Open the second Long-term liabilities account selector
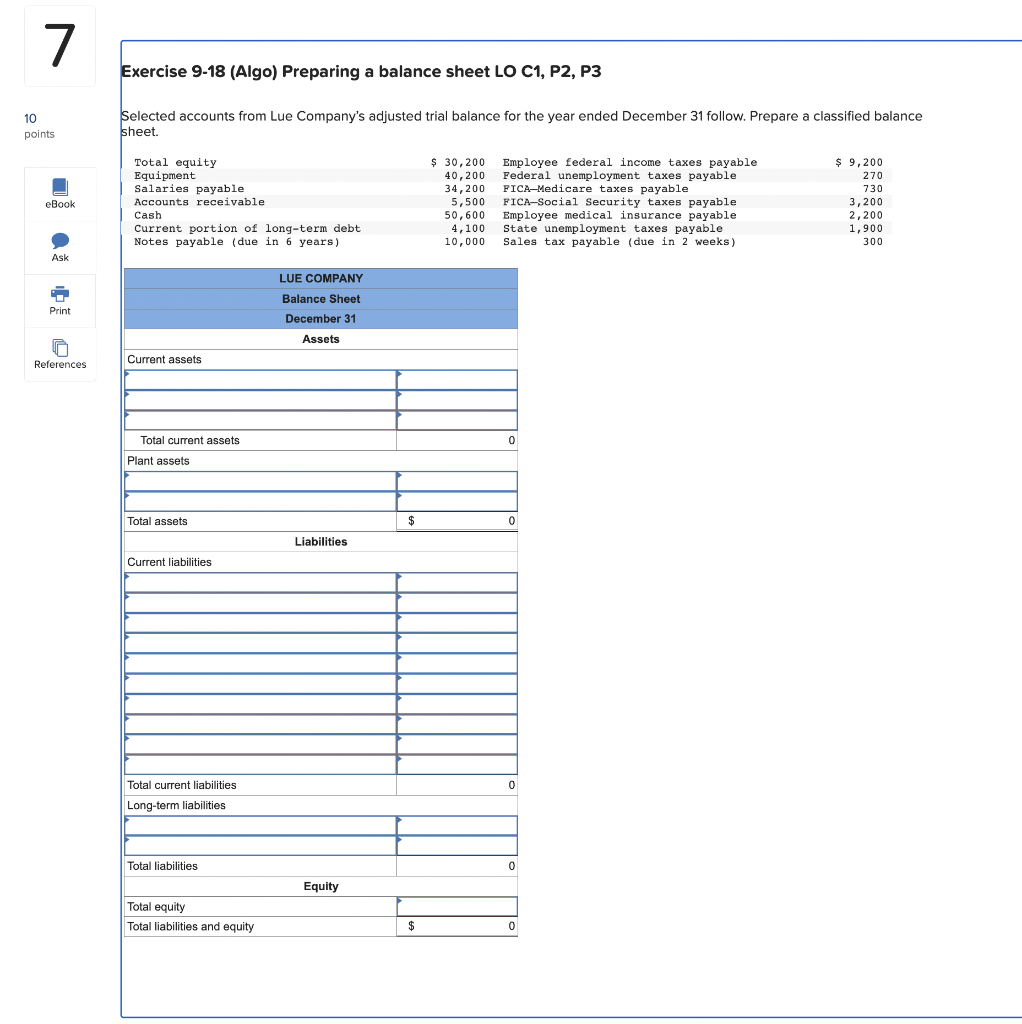Screen dimensions: 1022x1024 (x=259, y=845)
